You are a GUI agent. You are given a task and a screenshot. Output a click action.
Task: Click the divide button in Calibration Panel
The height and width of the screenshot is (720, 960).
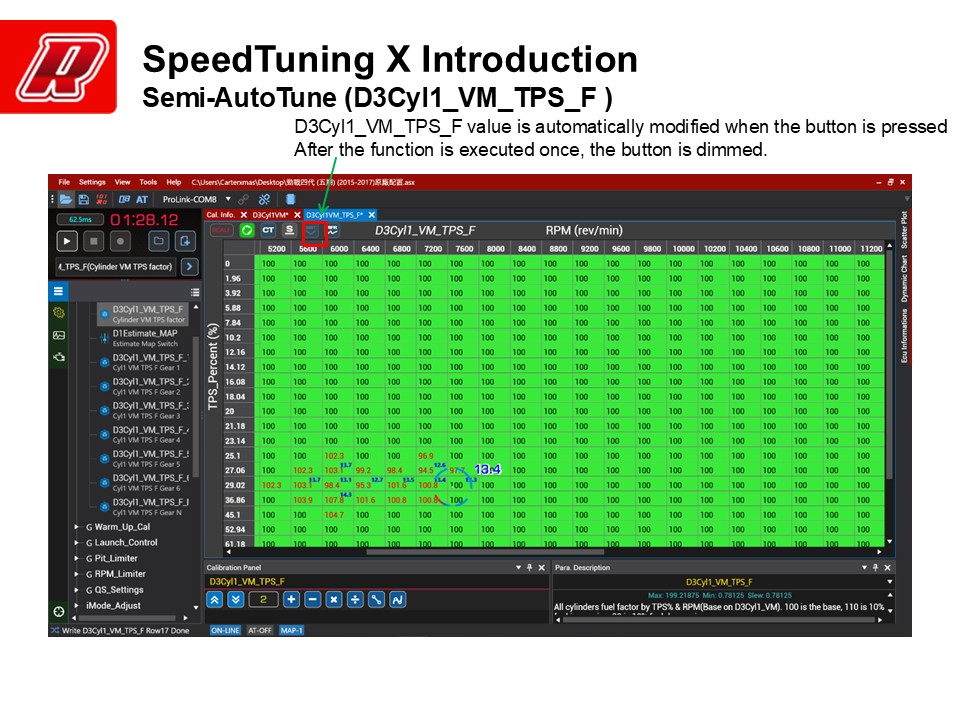pos(355,599)
